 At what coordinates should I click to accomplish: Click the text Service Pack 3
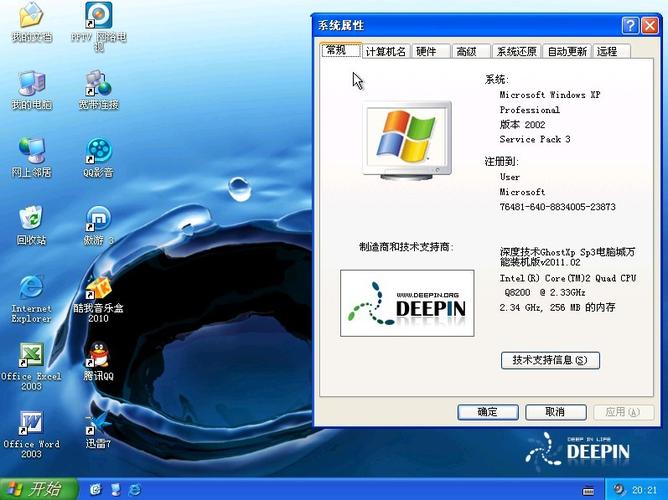pos(535,139)
